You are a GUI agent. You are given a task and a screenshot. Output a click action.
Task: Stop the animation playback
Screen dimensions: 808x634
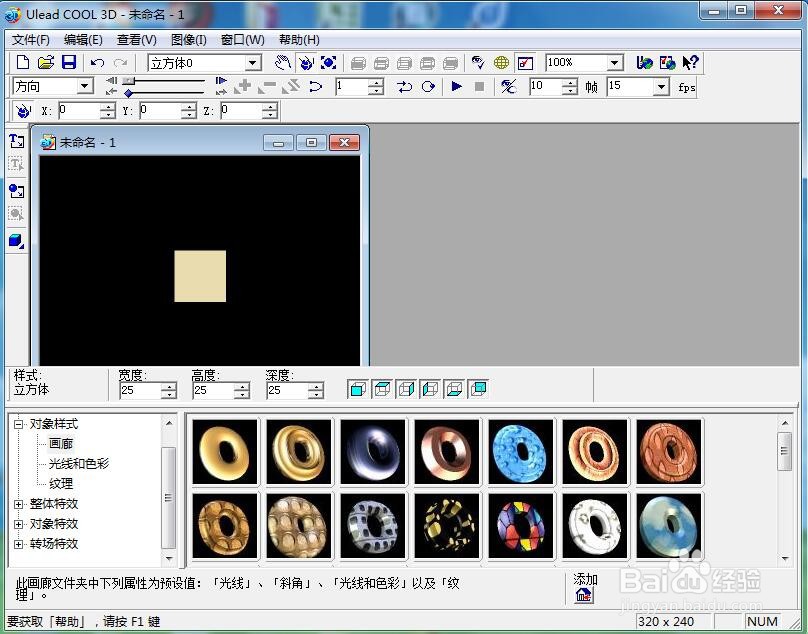pyautogui.click(x=479, y=87)
